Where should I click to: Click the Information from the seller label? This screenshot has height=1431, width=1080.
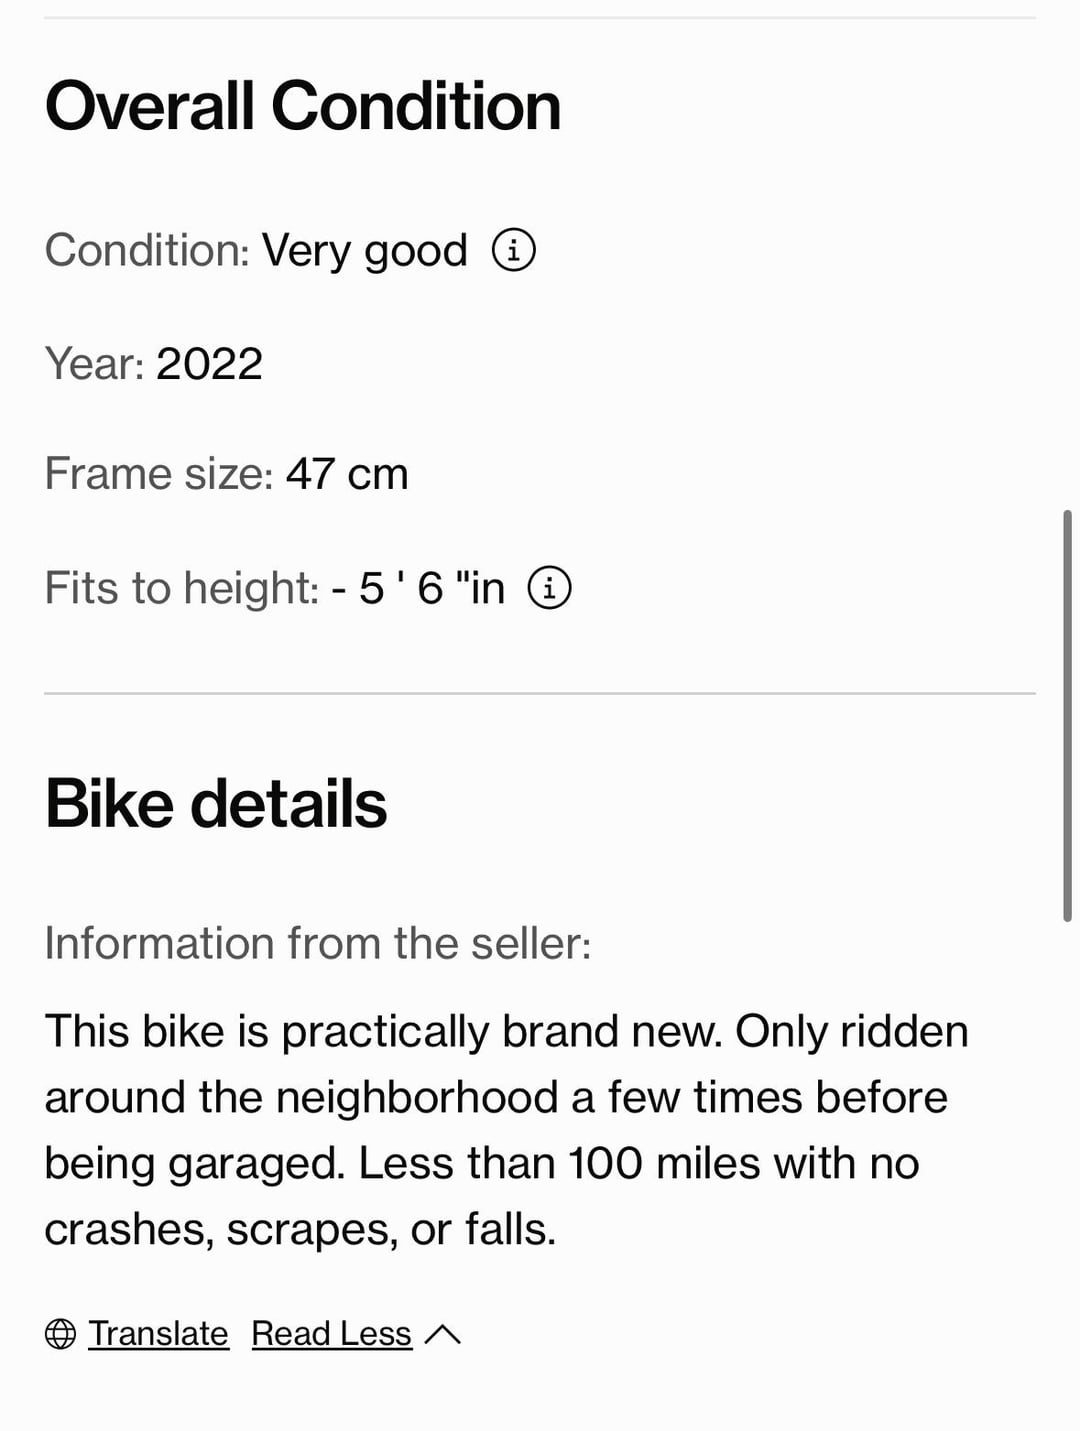pyautogui.click(x=318, y=943)
